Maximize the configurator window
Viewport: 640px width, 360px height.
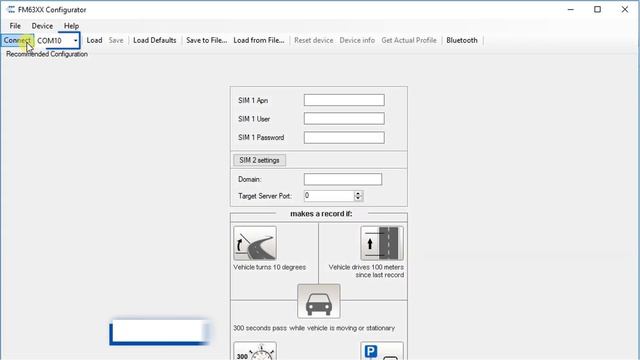pos(598,9)
